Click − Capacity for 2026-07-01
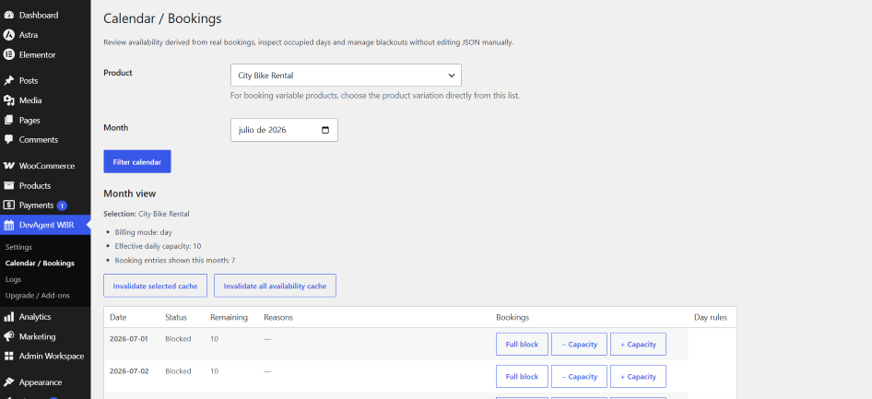 point(579,344)
